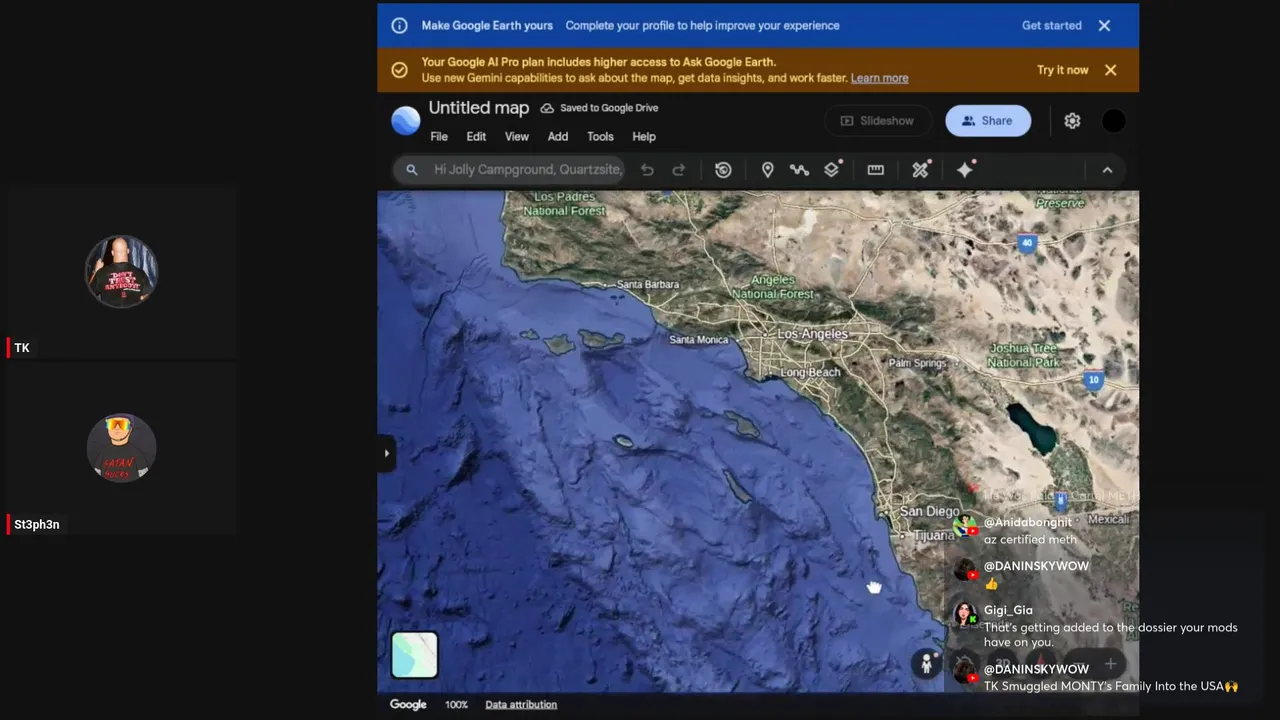
Task: Click the Interstate 40 highway shield
Action: [1027, 243]
